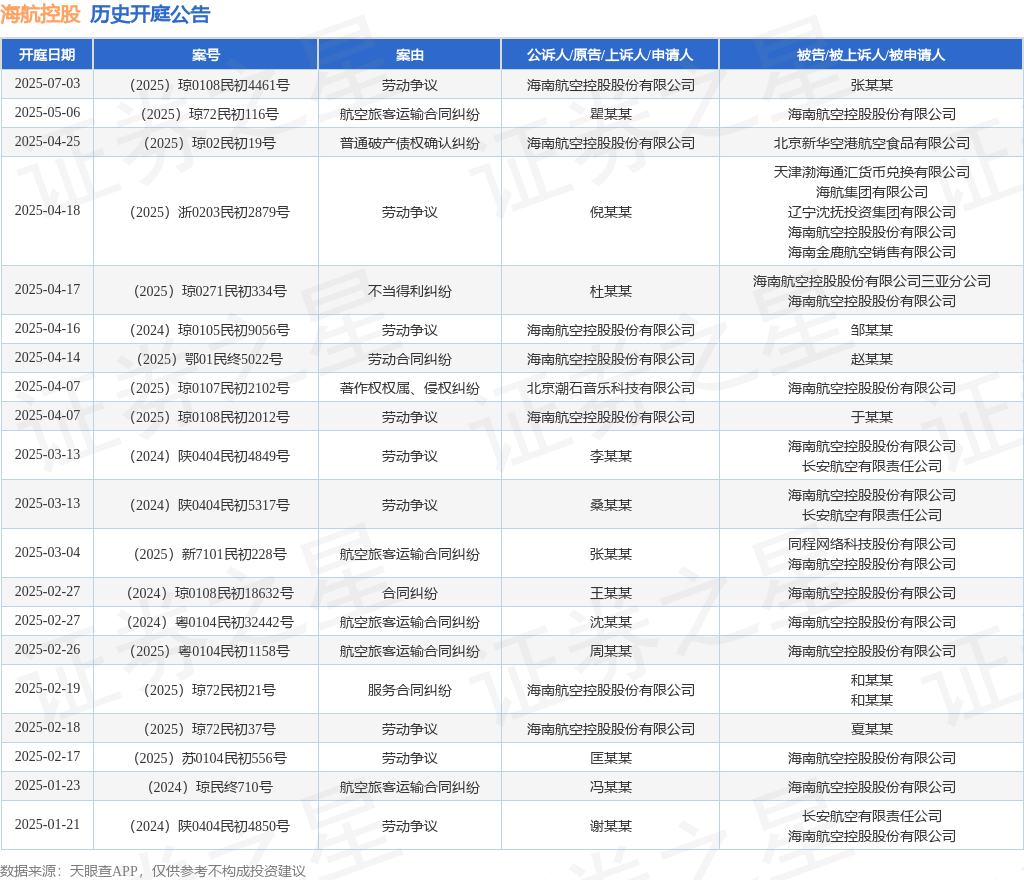
Task: Click plaintiff name 匡某某
Action: tap(611, 759)
